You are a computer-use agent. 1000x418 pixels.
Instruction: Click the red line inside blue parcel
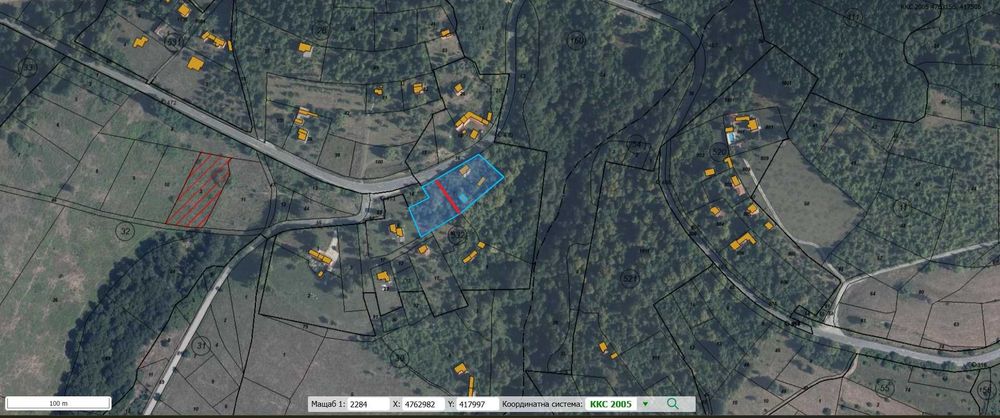(x=448, y=197)
